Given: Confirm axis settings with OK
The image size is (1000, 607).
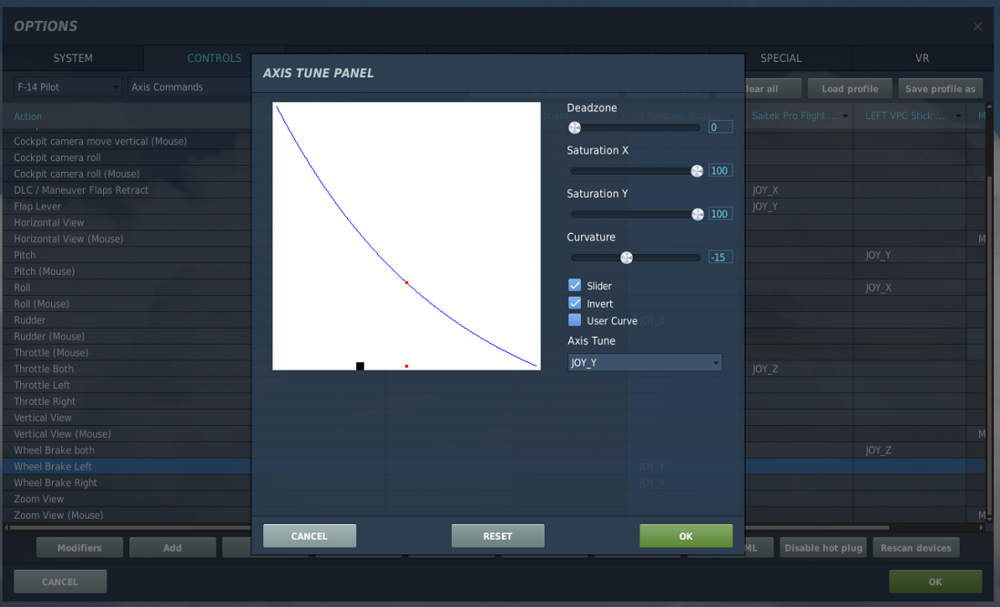Looking at the screenshot, I should tap(686, 535).
